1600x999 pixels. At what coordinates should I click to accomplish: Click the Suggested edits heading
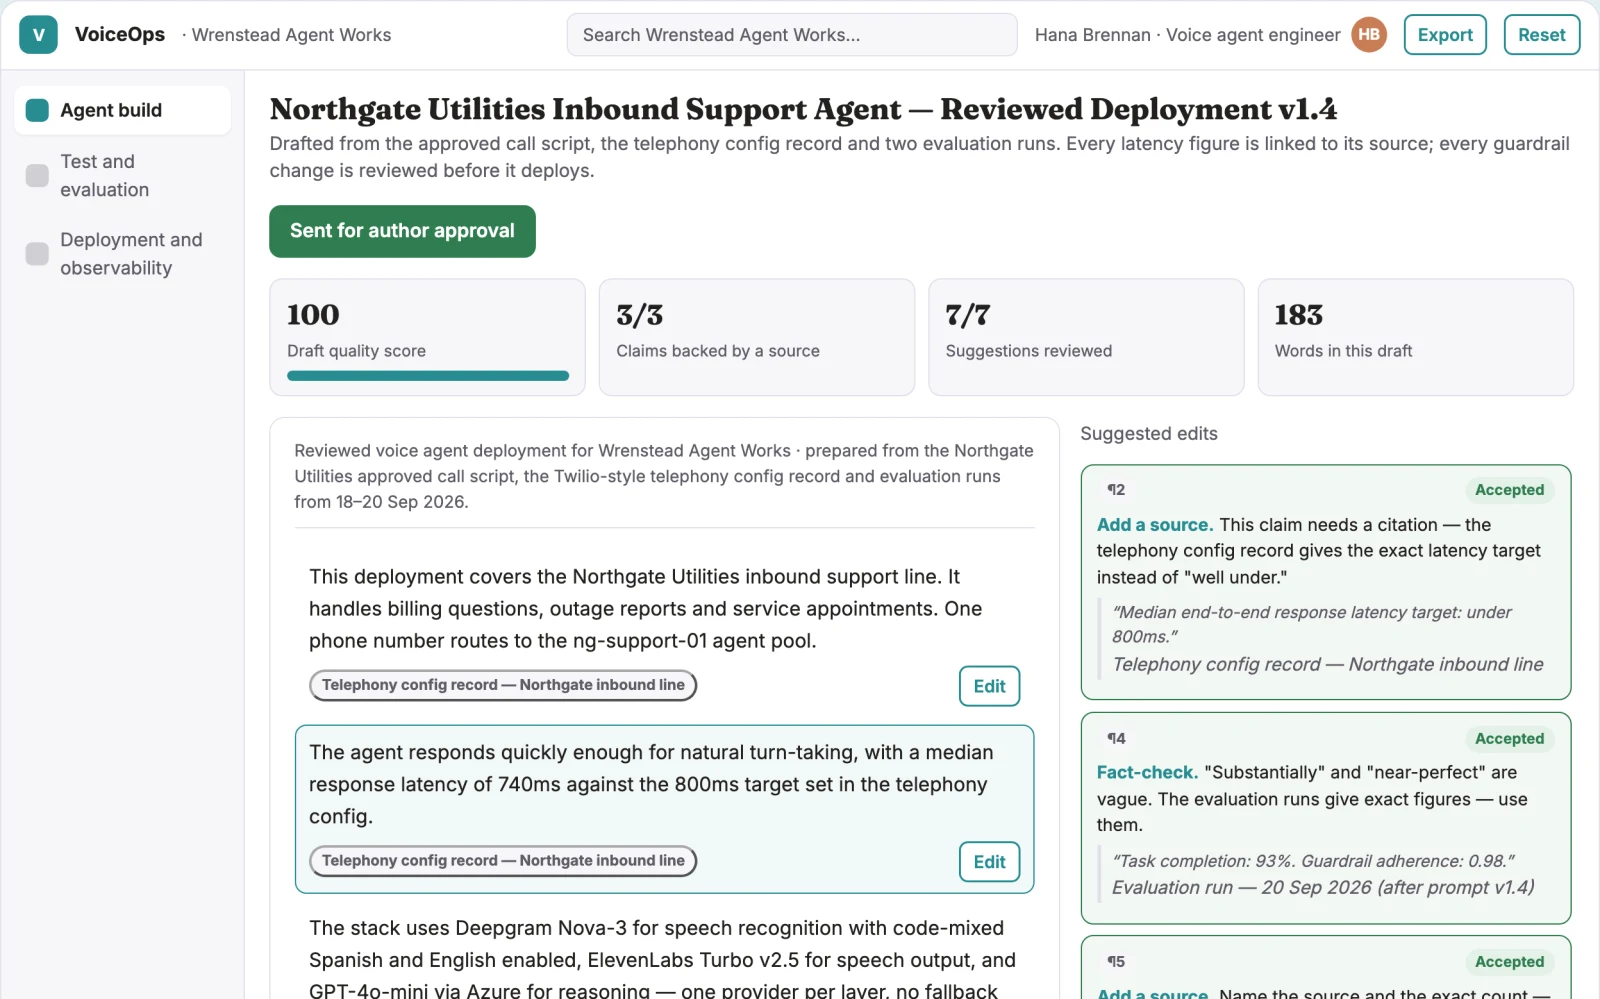click(x=1149, y=434)
